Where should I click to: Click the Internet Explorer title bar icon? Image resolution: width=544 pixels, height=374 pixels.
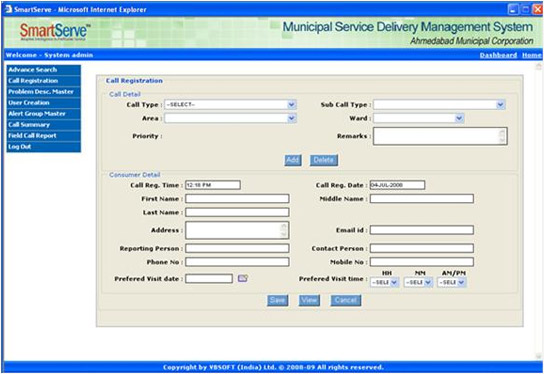(x=8, y=9)
